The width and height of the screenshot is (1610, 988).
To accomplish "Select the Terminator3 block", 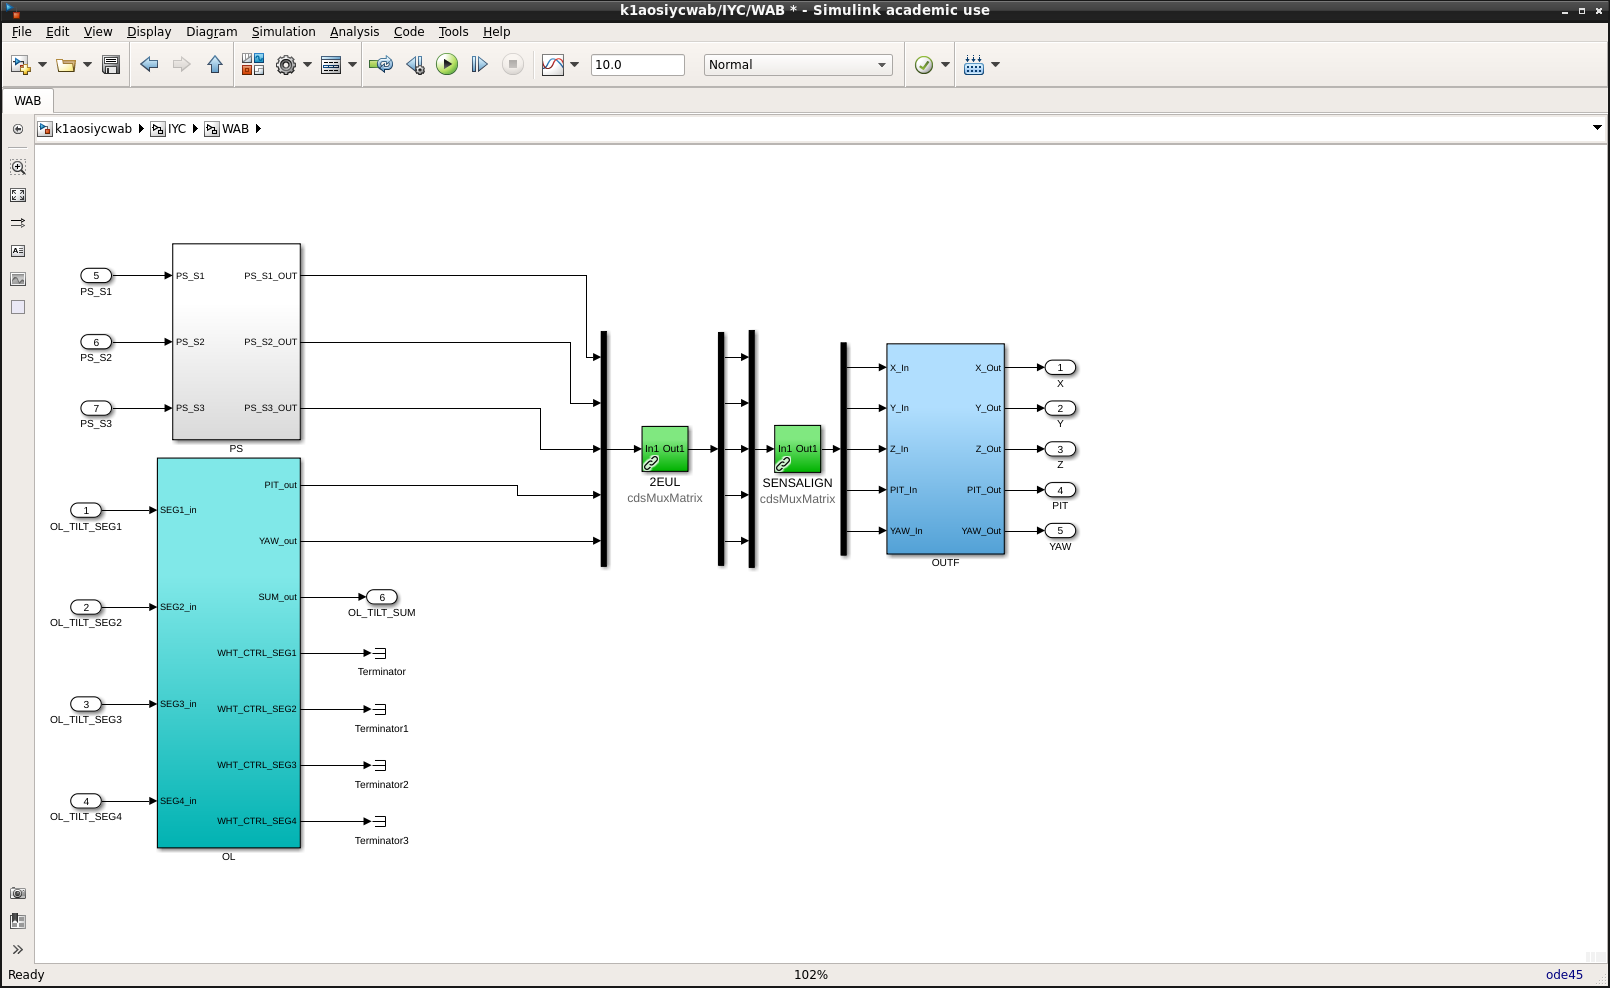I will [x=380, y=821].
